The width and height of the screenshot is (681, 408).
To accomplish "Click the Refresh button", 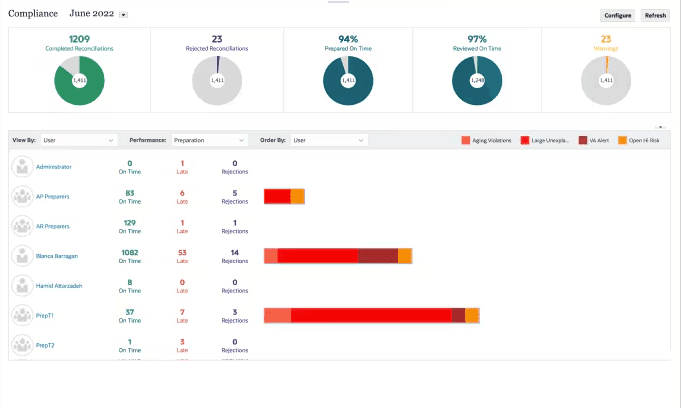I will pyautogui.click(x=655, y=15).
